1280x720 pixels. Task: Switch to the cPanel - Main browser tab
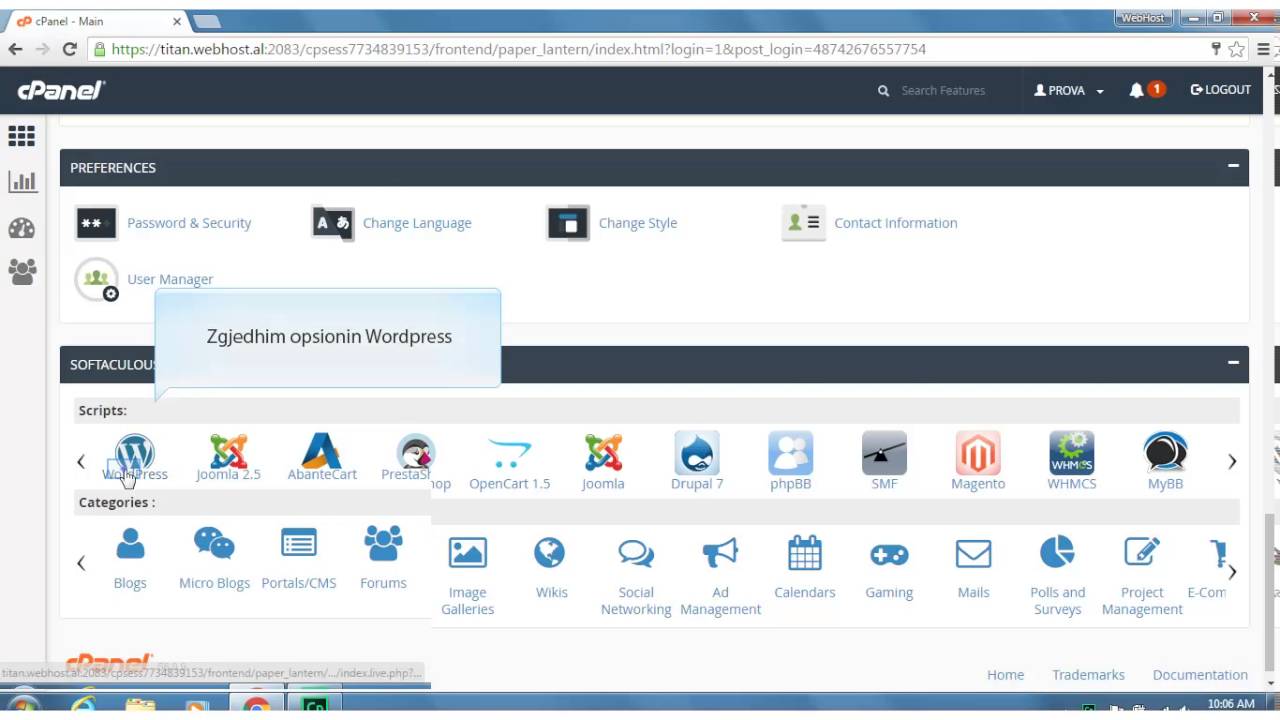[x=97, y=21]
